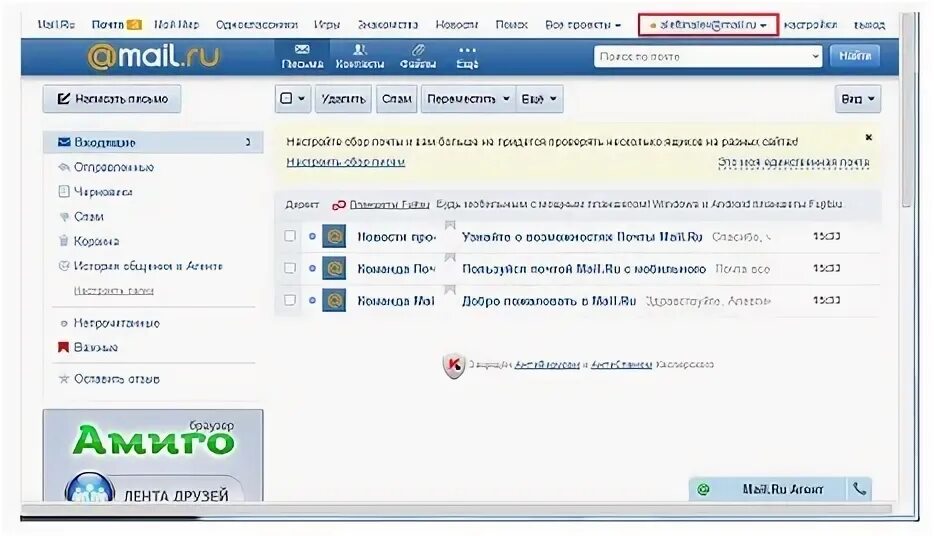Viewport: 934px width, 536px height.
Task: Open the account email address dropdown
Action: tap(708, 25)
